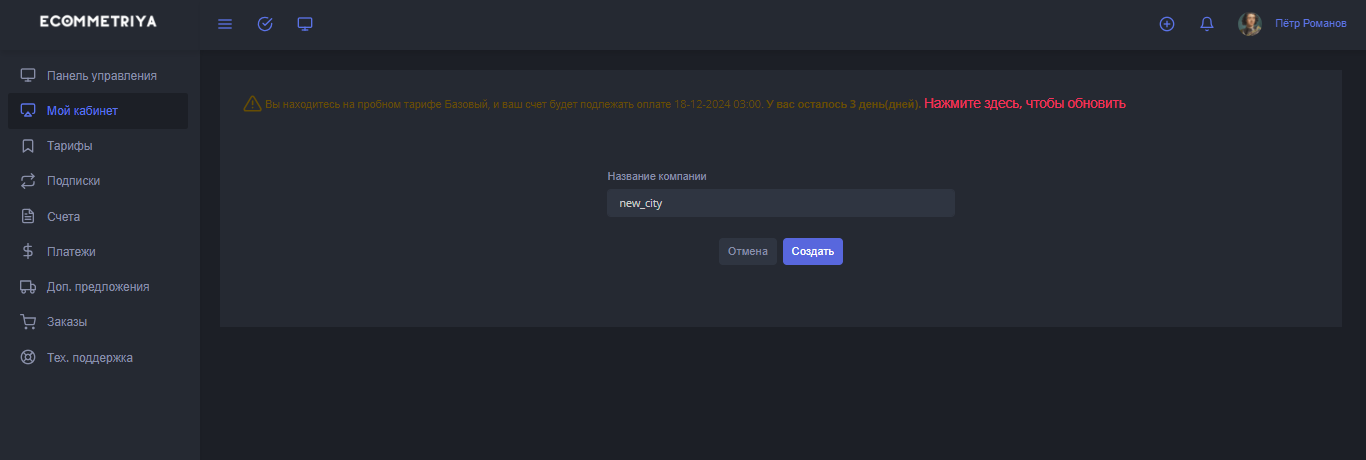Click the circled checkmark icon in header
Image resolution: width=1366 pixels, height=460 pixels.
click(265, 24)
